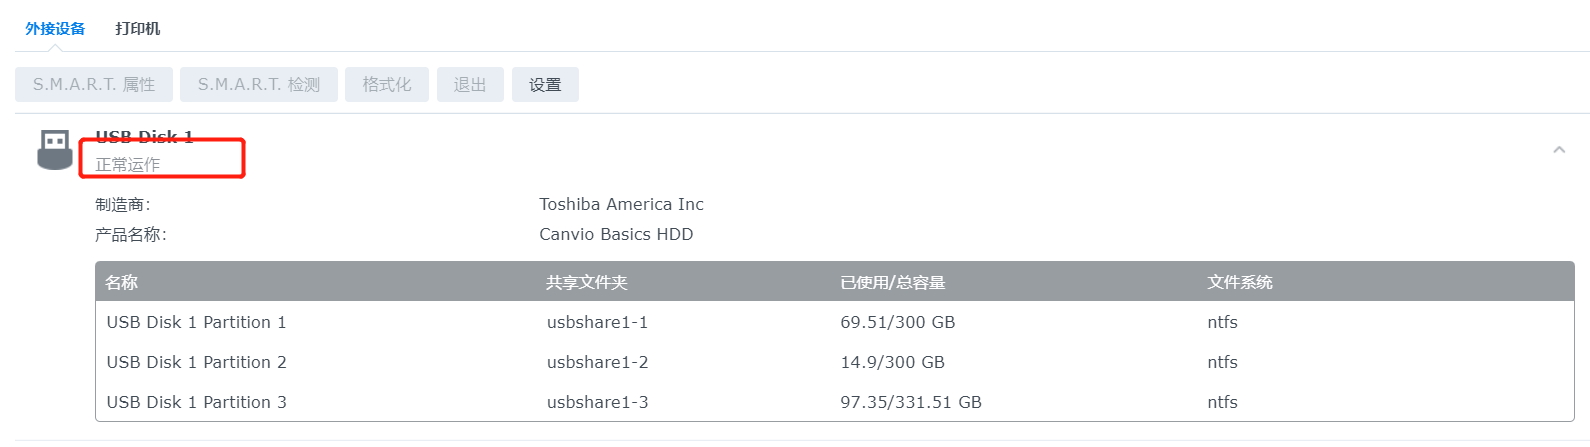Click the USB Disk 1 title
1590x447 pixels.
click(144, 137)
